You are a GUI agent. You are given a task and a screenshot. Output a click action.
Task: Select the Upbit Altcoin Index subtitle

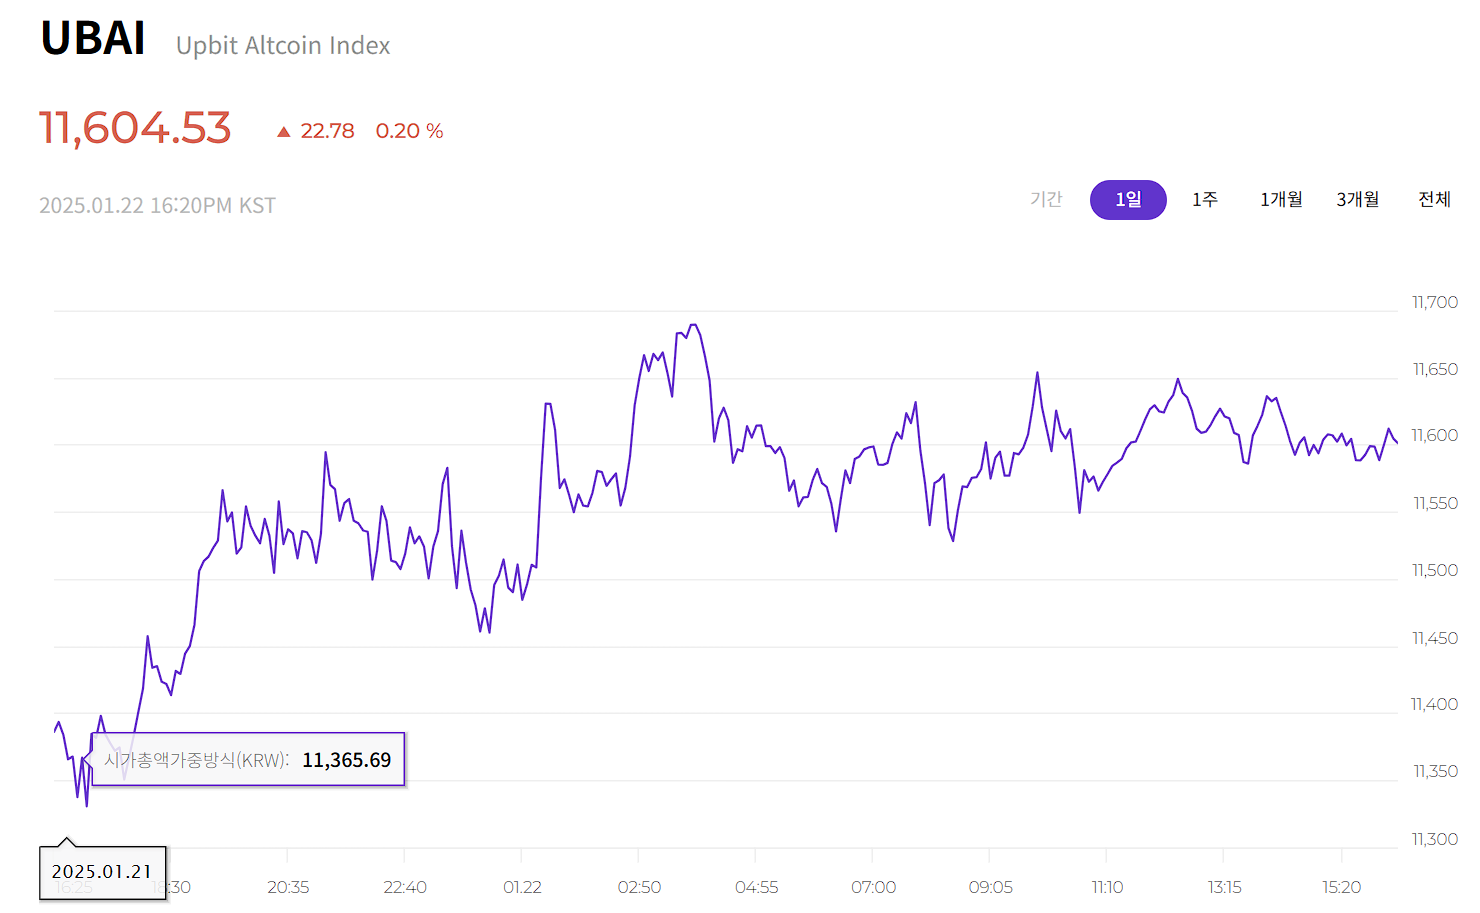[x=283, y=45]
